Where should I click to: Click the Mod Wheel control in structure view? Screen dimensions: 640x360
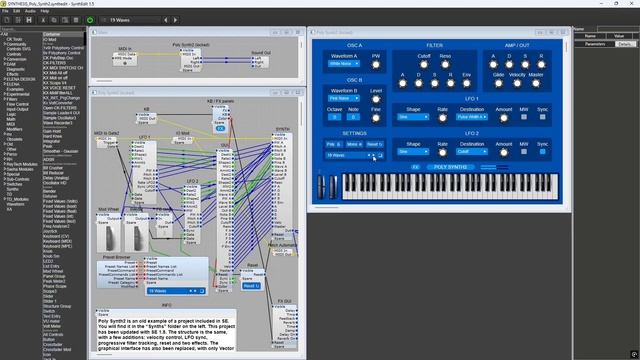click(109, 238)
